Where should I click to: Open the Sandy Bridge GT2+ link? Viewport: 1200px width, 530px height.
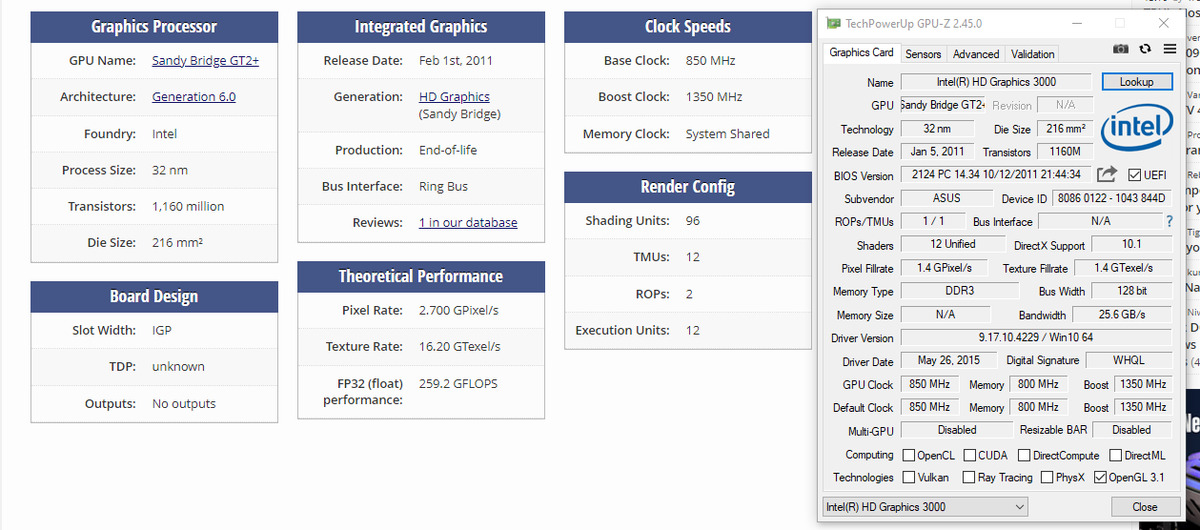[x=205, y=61]
